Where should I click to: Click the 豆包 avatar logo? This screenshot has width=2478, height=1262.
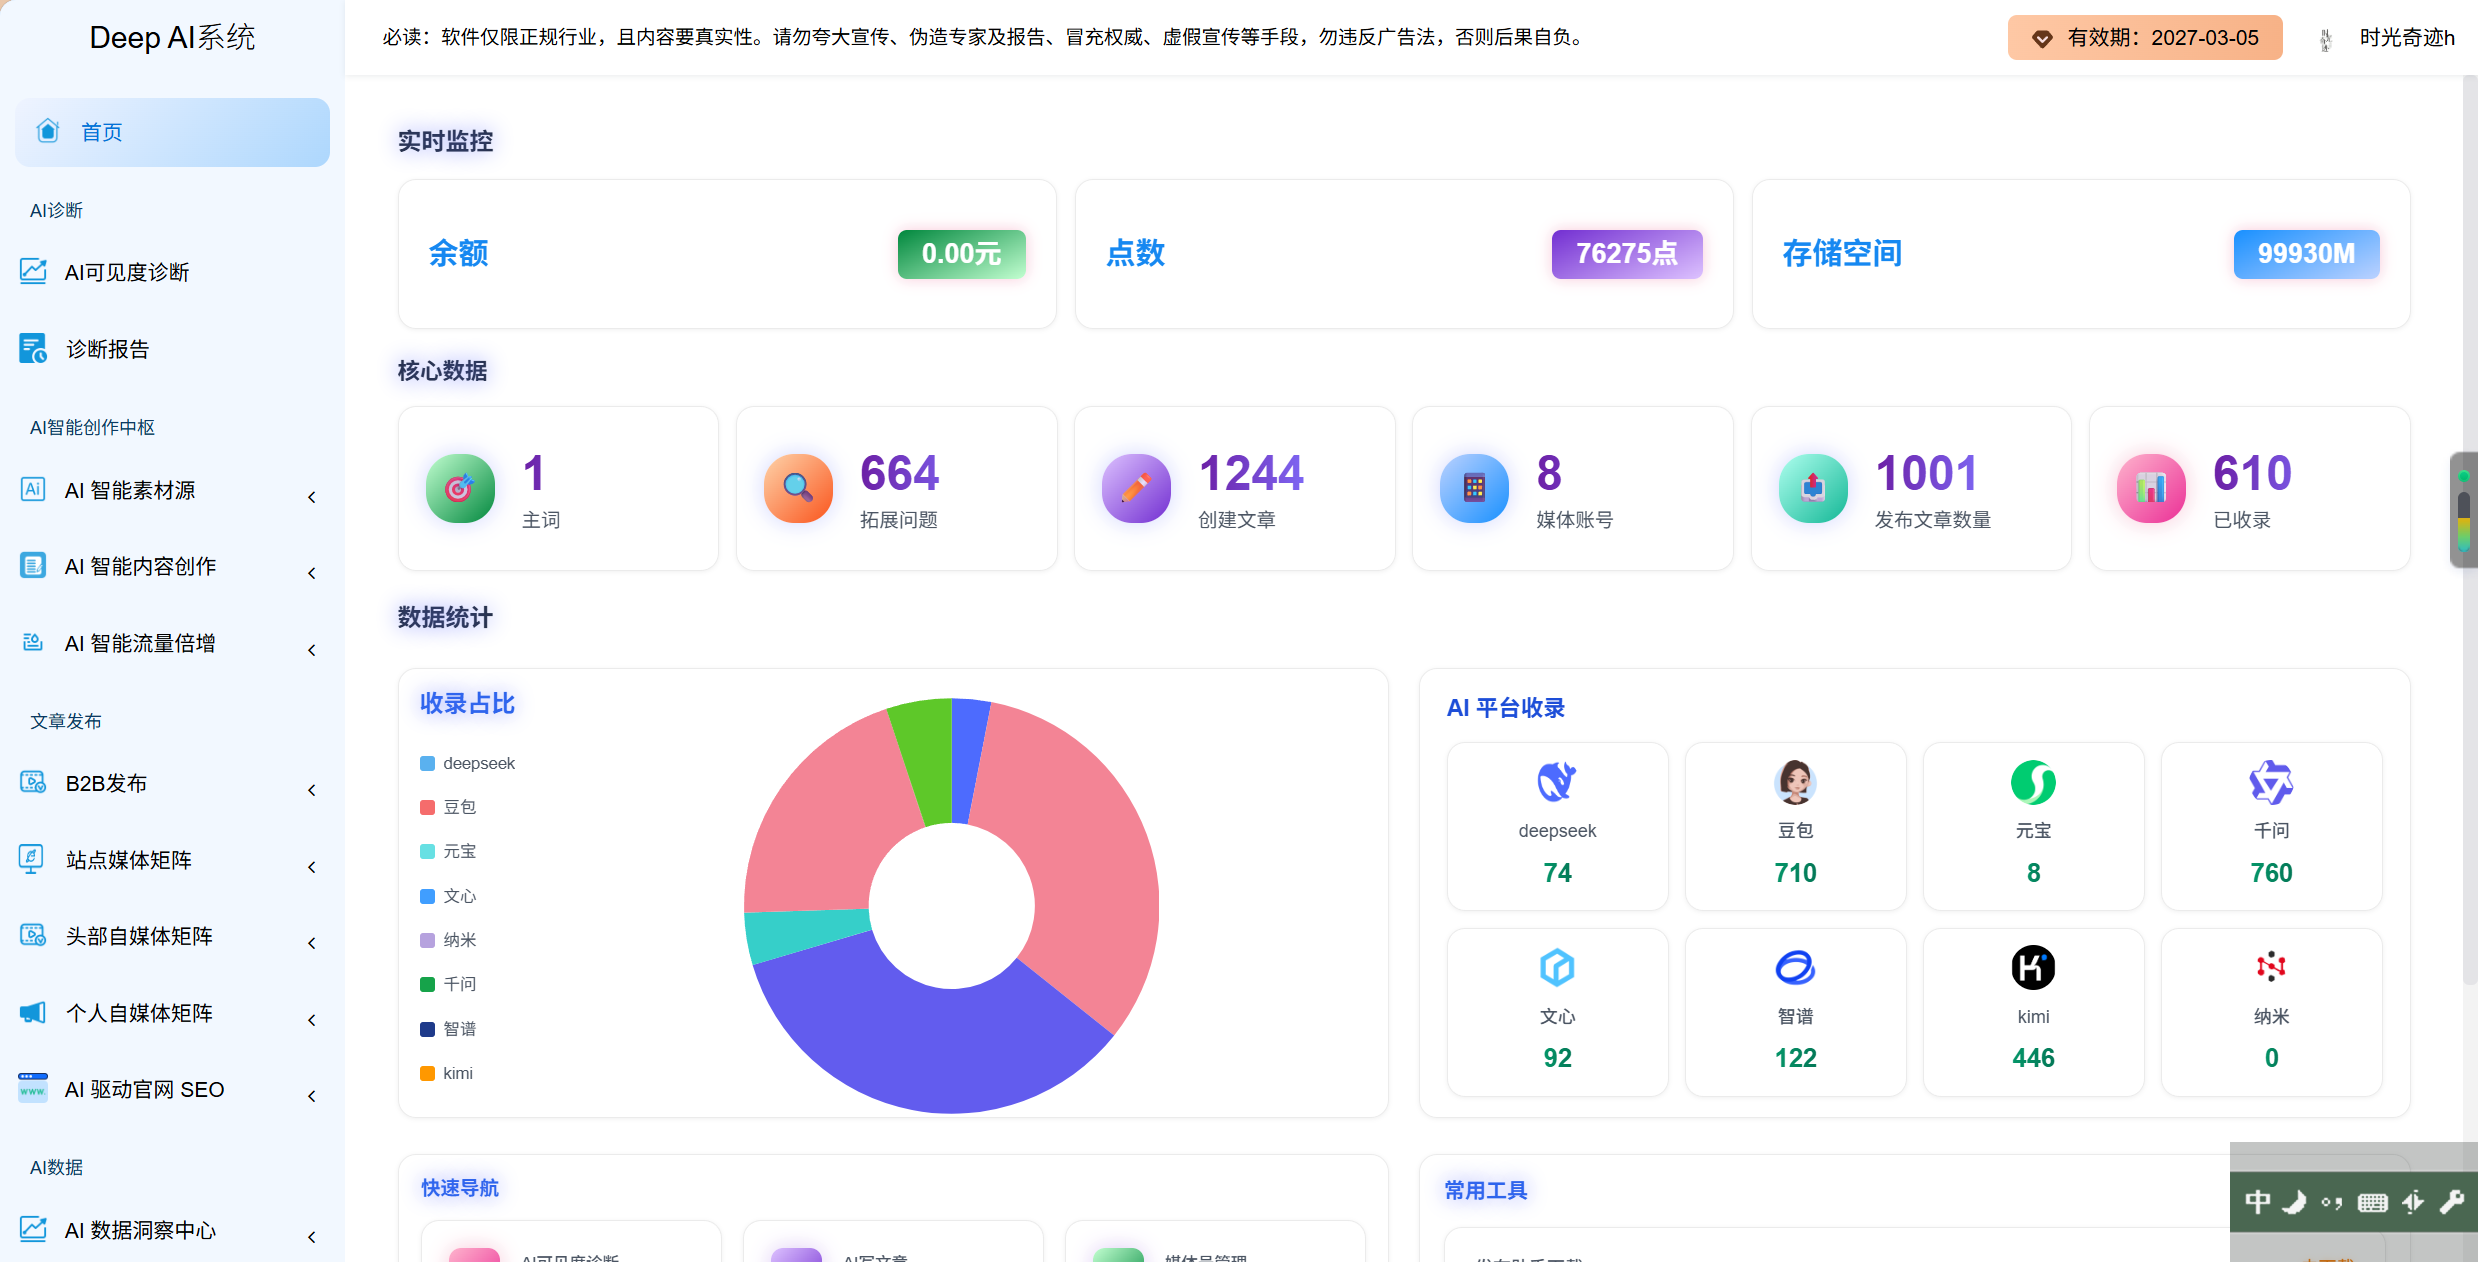pos(1795,782)
